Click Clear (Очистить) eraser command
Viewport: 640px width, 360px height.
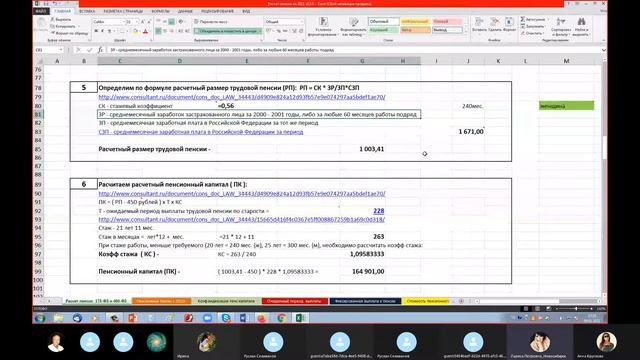[x=532, y=33]
